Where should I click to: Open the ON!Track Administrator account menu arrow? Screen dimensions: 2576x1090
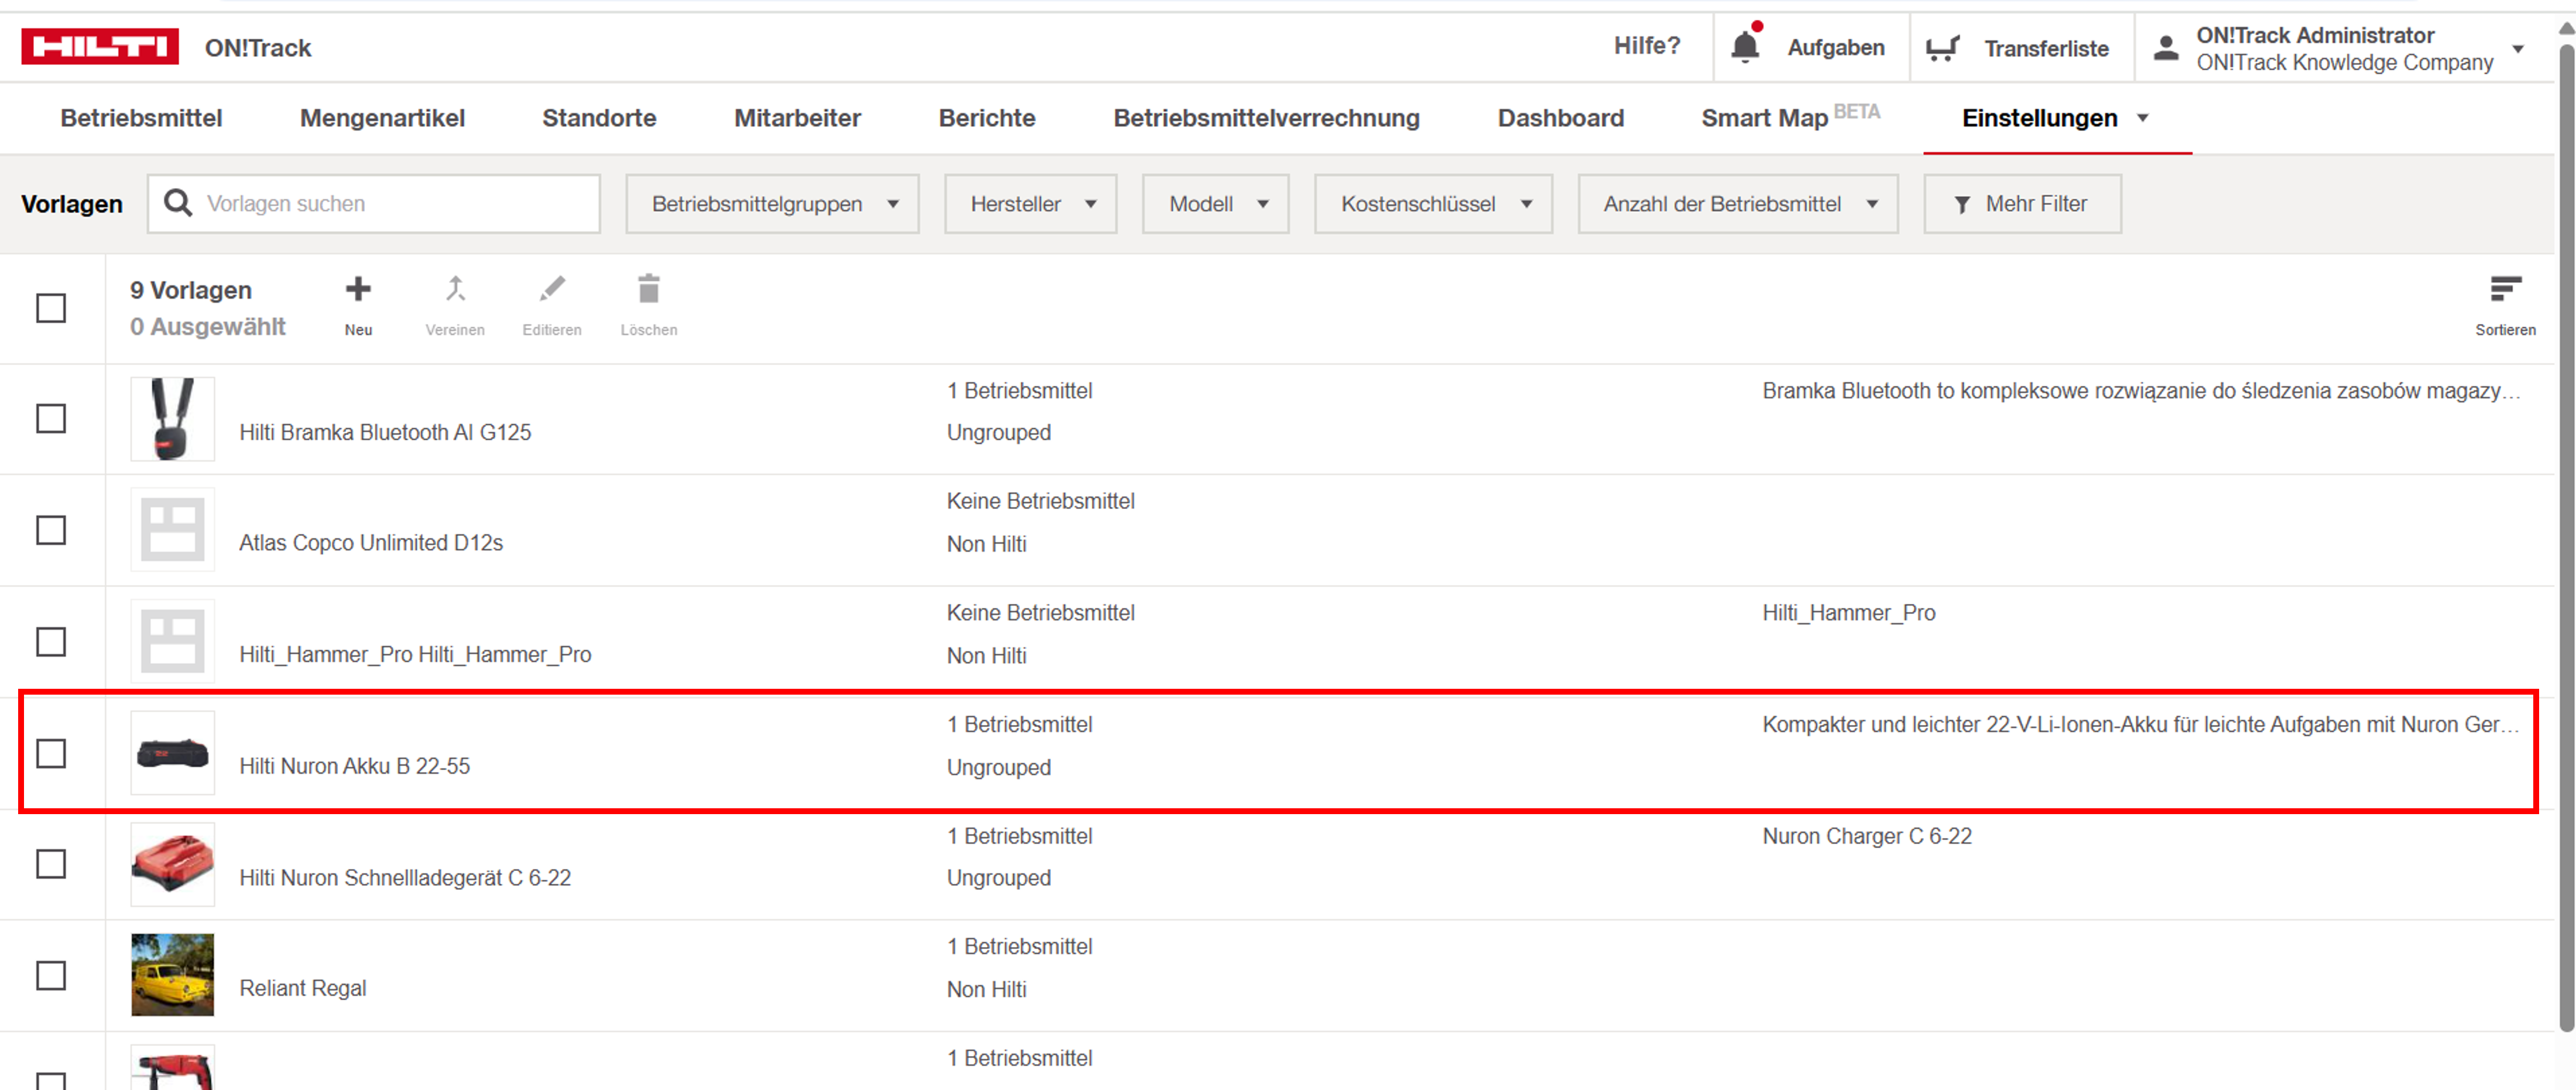(2519, 48)
